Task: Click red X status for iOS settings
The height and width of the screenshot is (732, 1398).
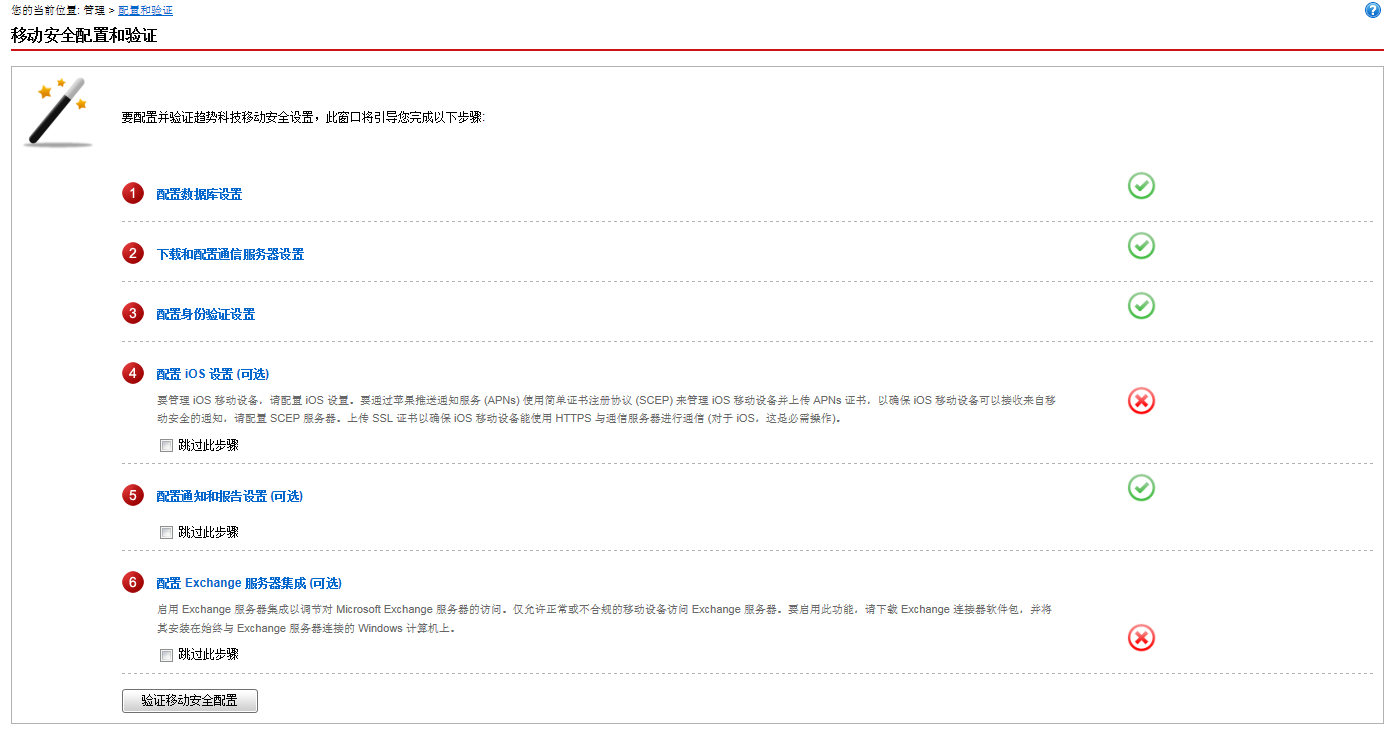Action: point(1141,401)
